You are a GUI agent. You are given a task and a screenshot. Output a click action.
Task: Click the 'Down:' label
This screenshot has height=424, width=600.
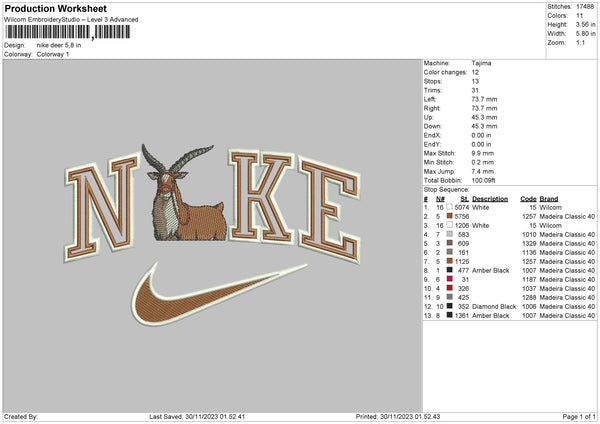point(432,126)
